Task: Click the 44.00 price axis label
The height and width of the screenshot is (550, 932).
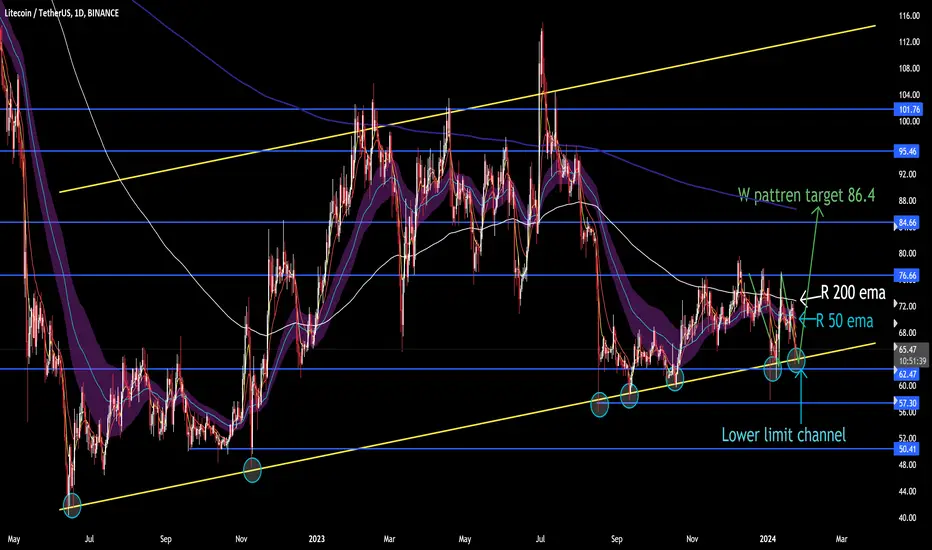Action: [x=908, y=491]
